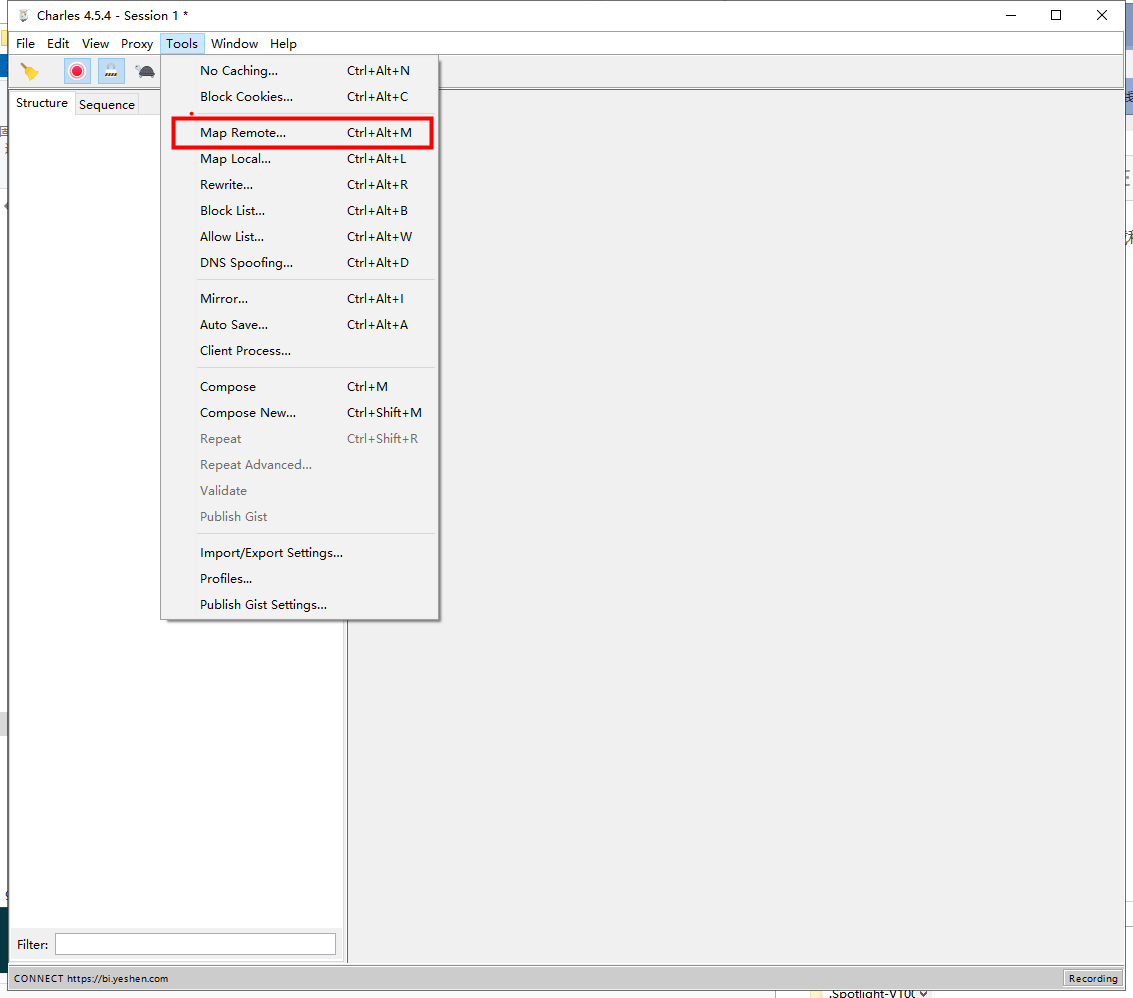Open the Help menu
1133x998 pixels.
click(x=283, y=43)
